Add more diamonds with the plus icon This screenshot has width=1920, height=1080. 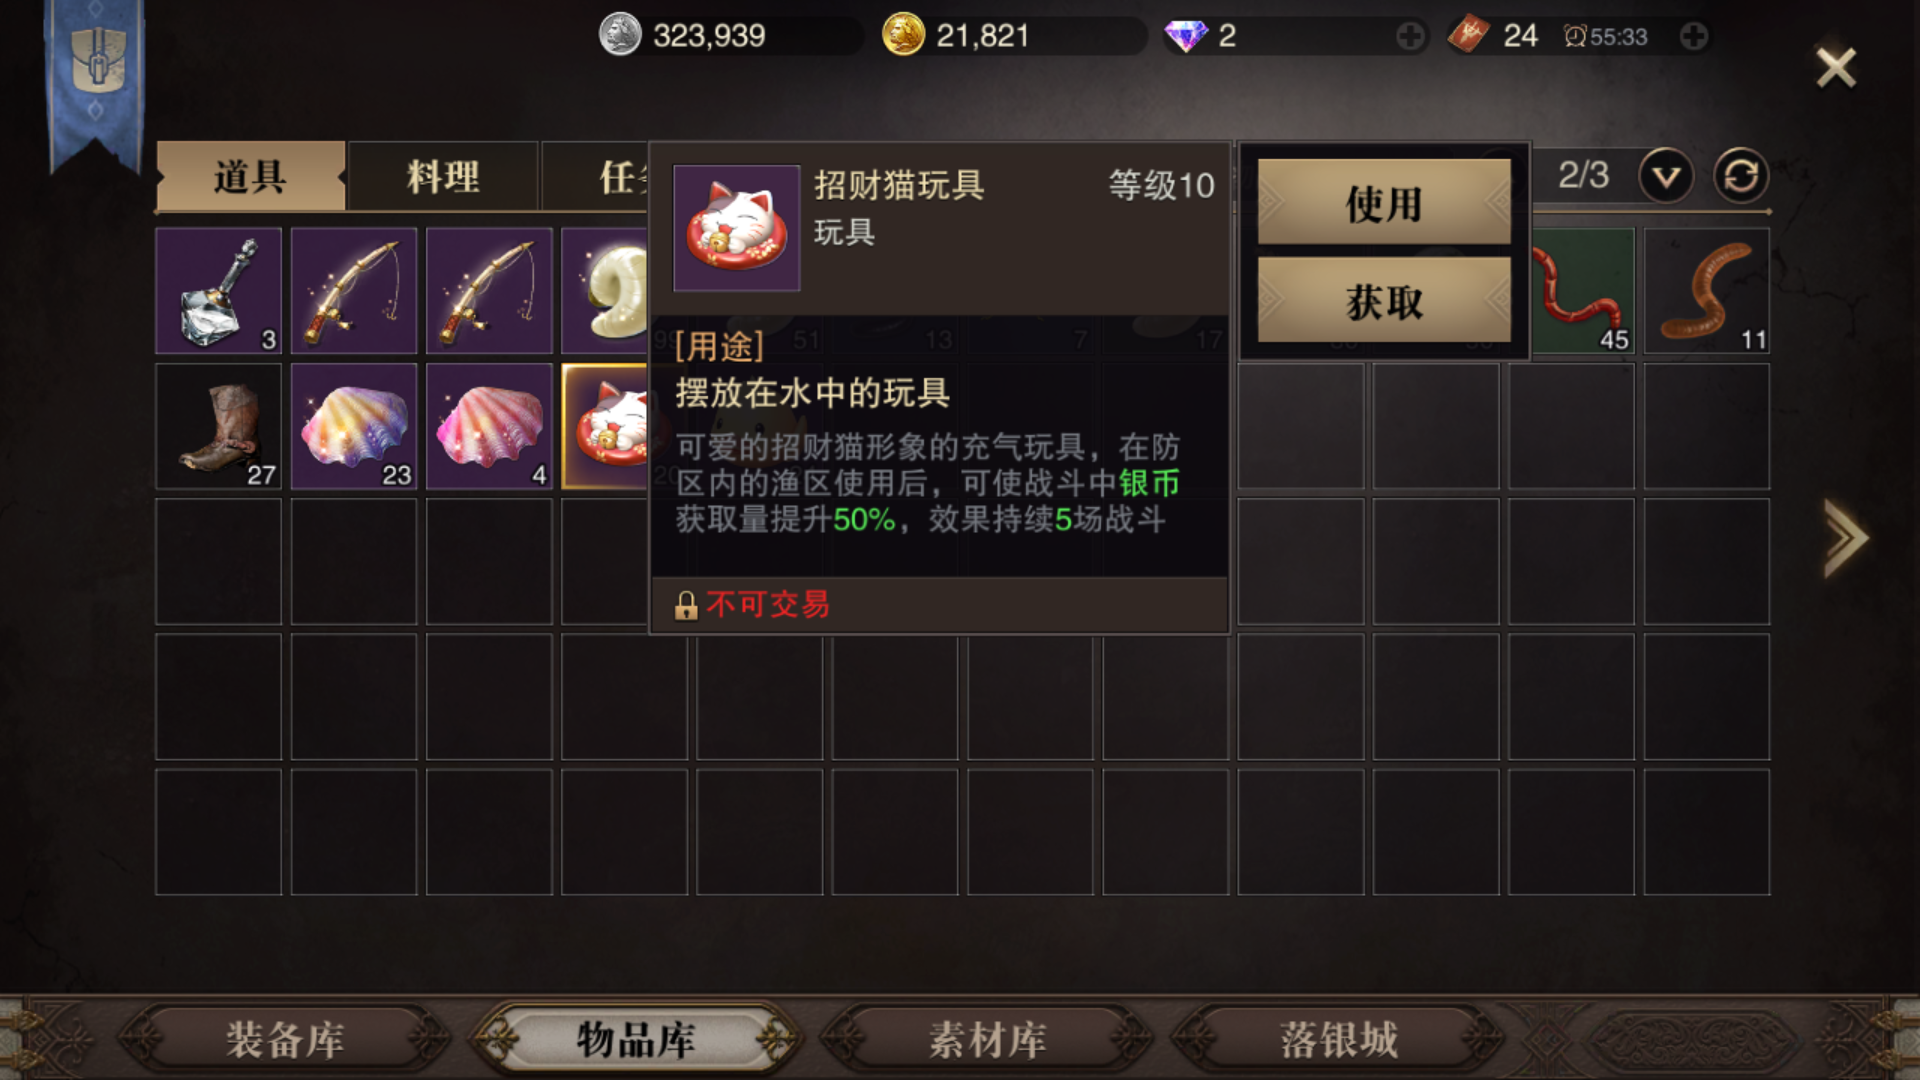click(1410, 37)
